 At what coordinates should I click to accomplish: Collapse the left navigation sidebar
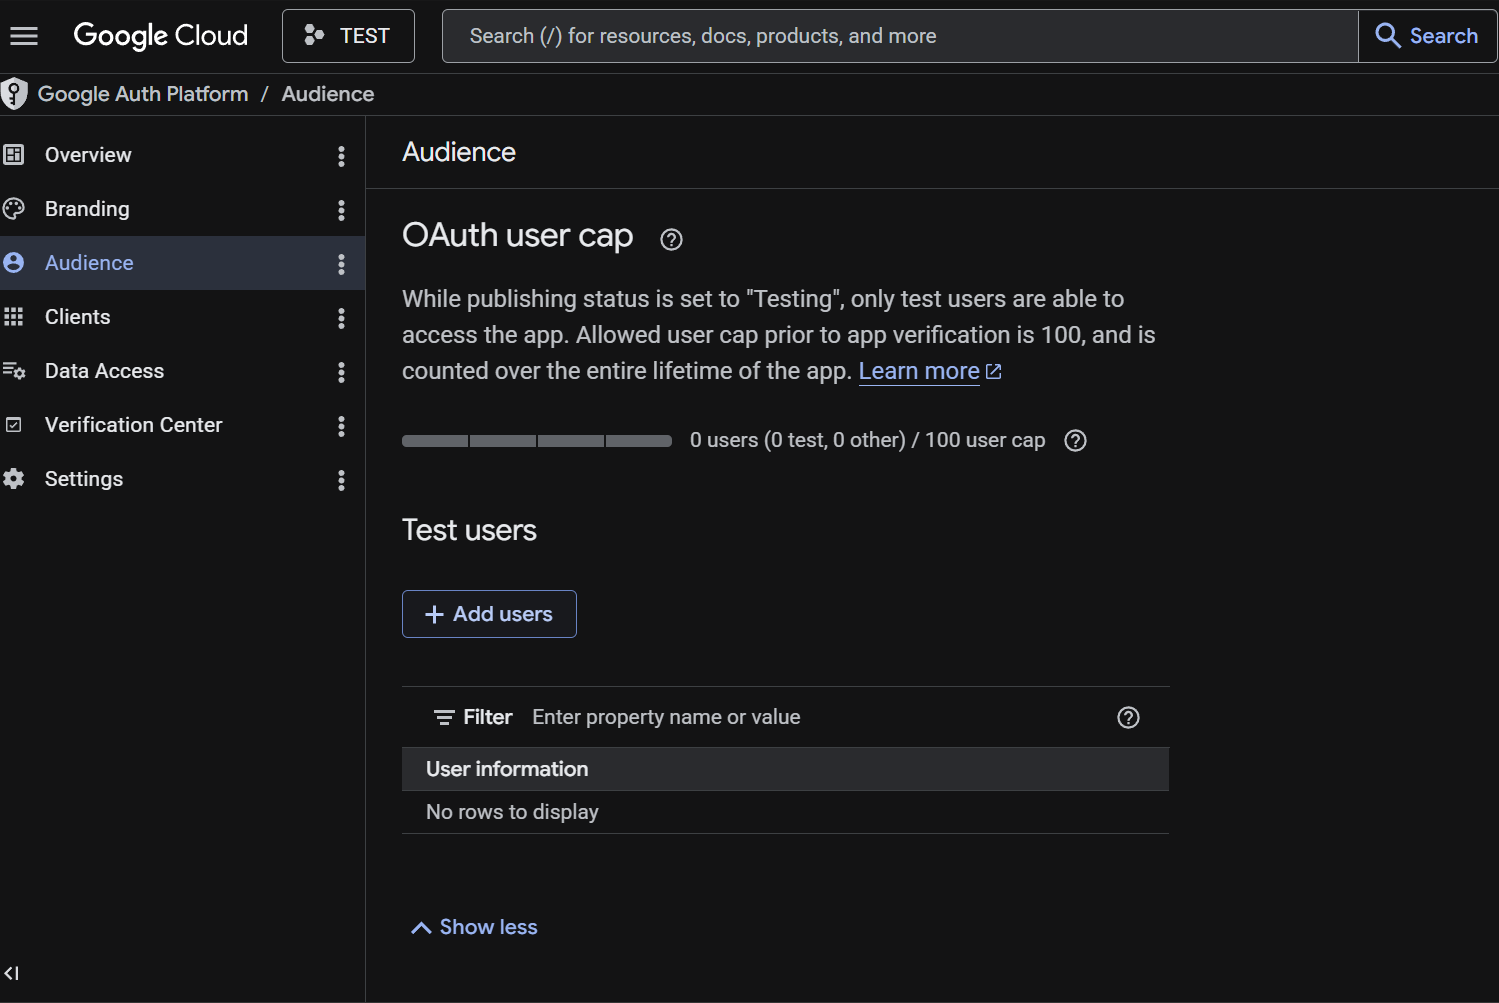coord(12,973)
